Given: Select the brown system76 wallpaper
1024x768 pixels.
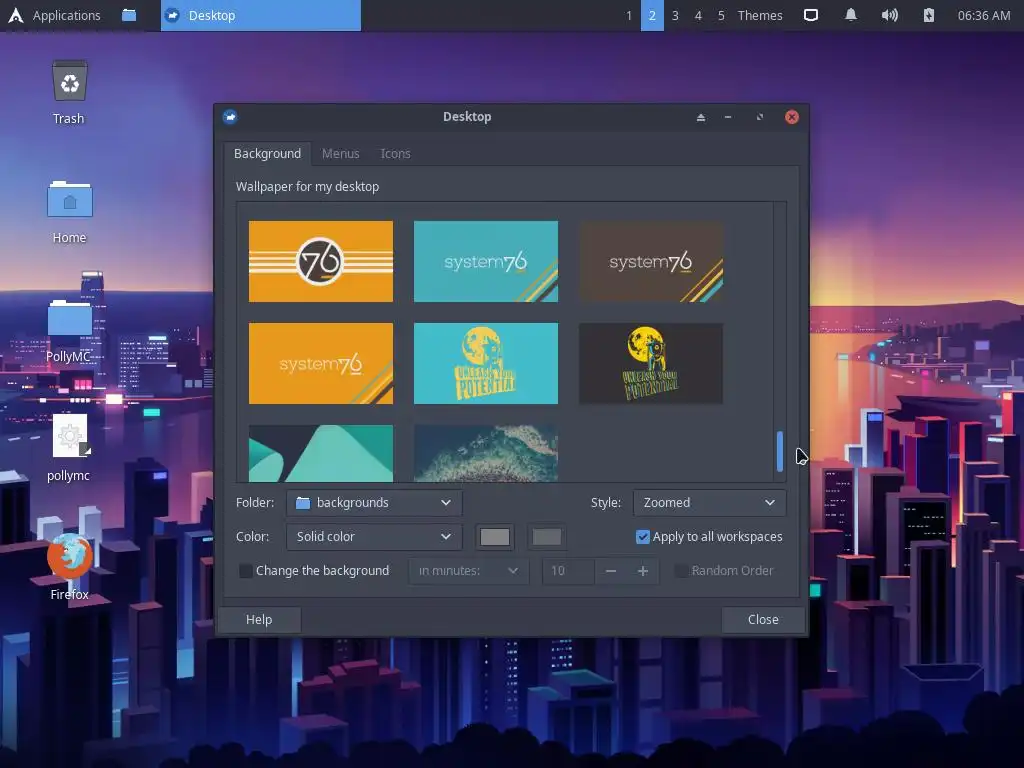Looking at the screenshot, I should tap(650, 261).
